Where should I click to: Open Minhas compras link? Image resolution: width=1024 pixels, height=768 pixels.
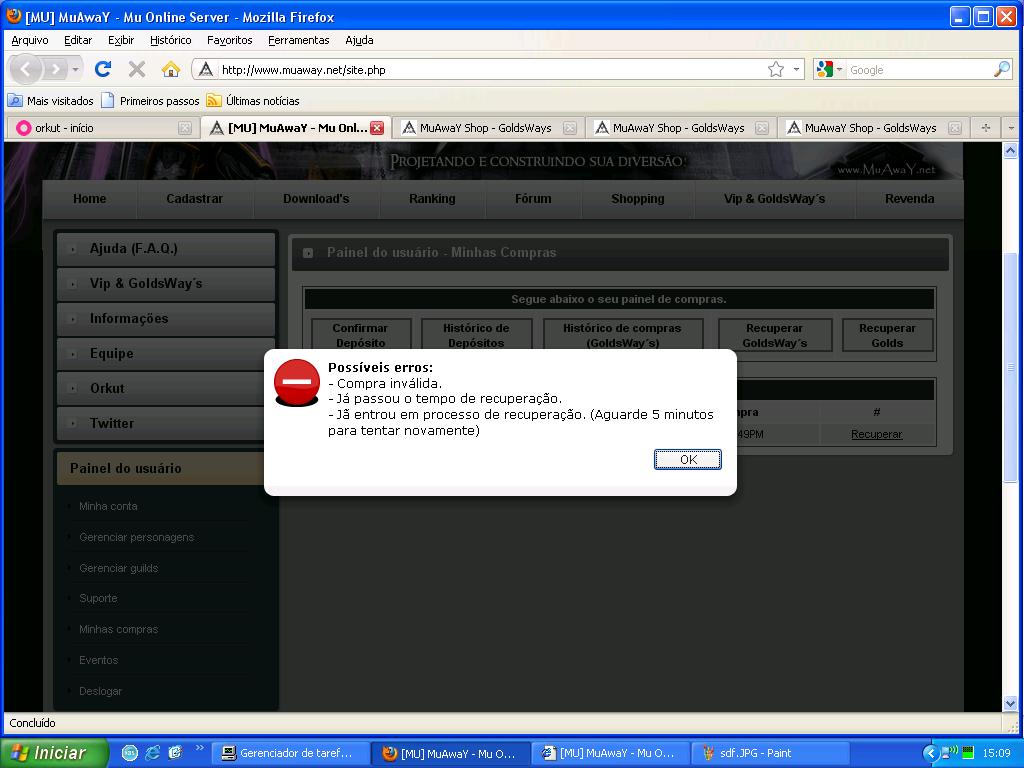click(119, 630)
